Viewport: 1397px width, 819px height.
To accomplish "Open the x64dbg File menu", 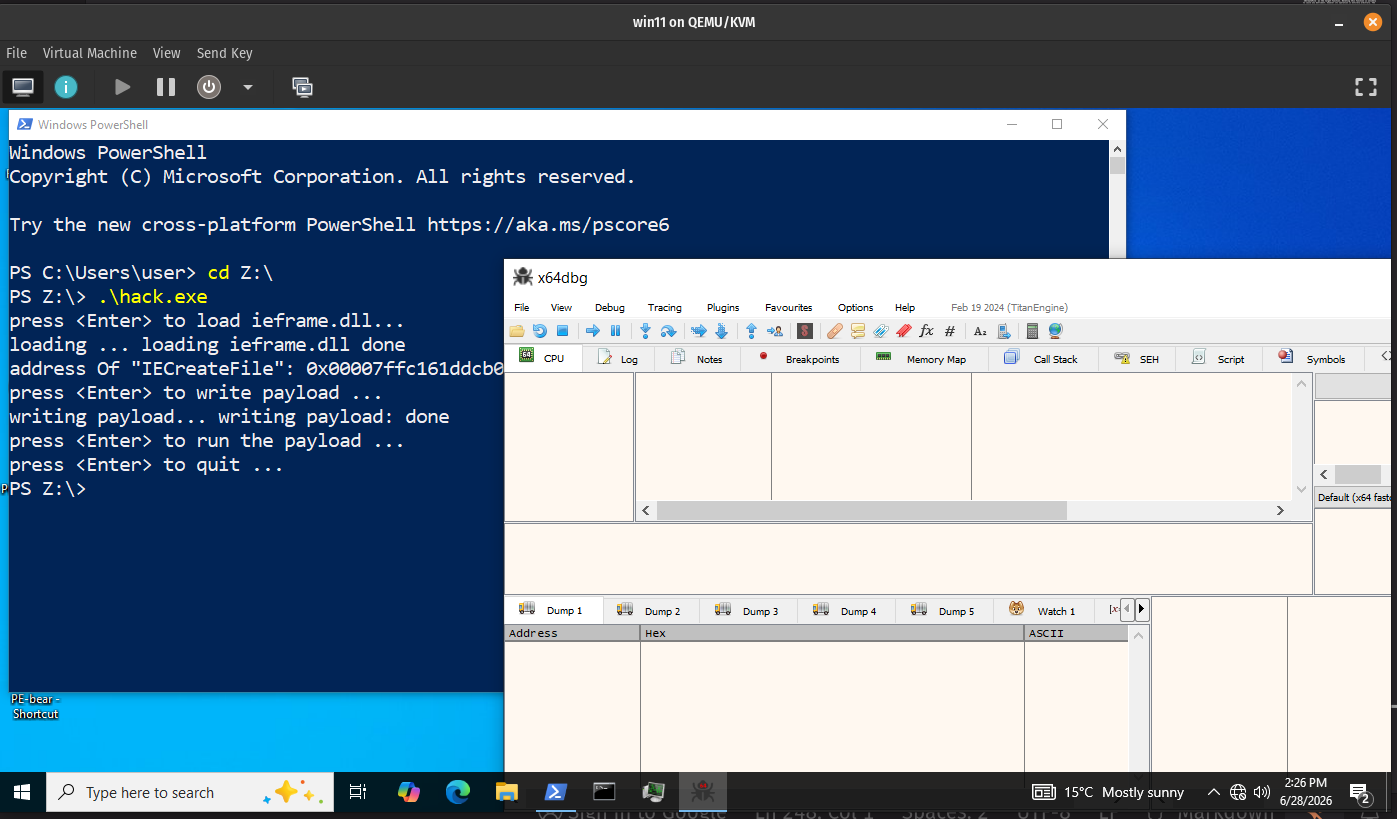I will [522, 307].
